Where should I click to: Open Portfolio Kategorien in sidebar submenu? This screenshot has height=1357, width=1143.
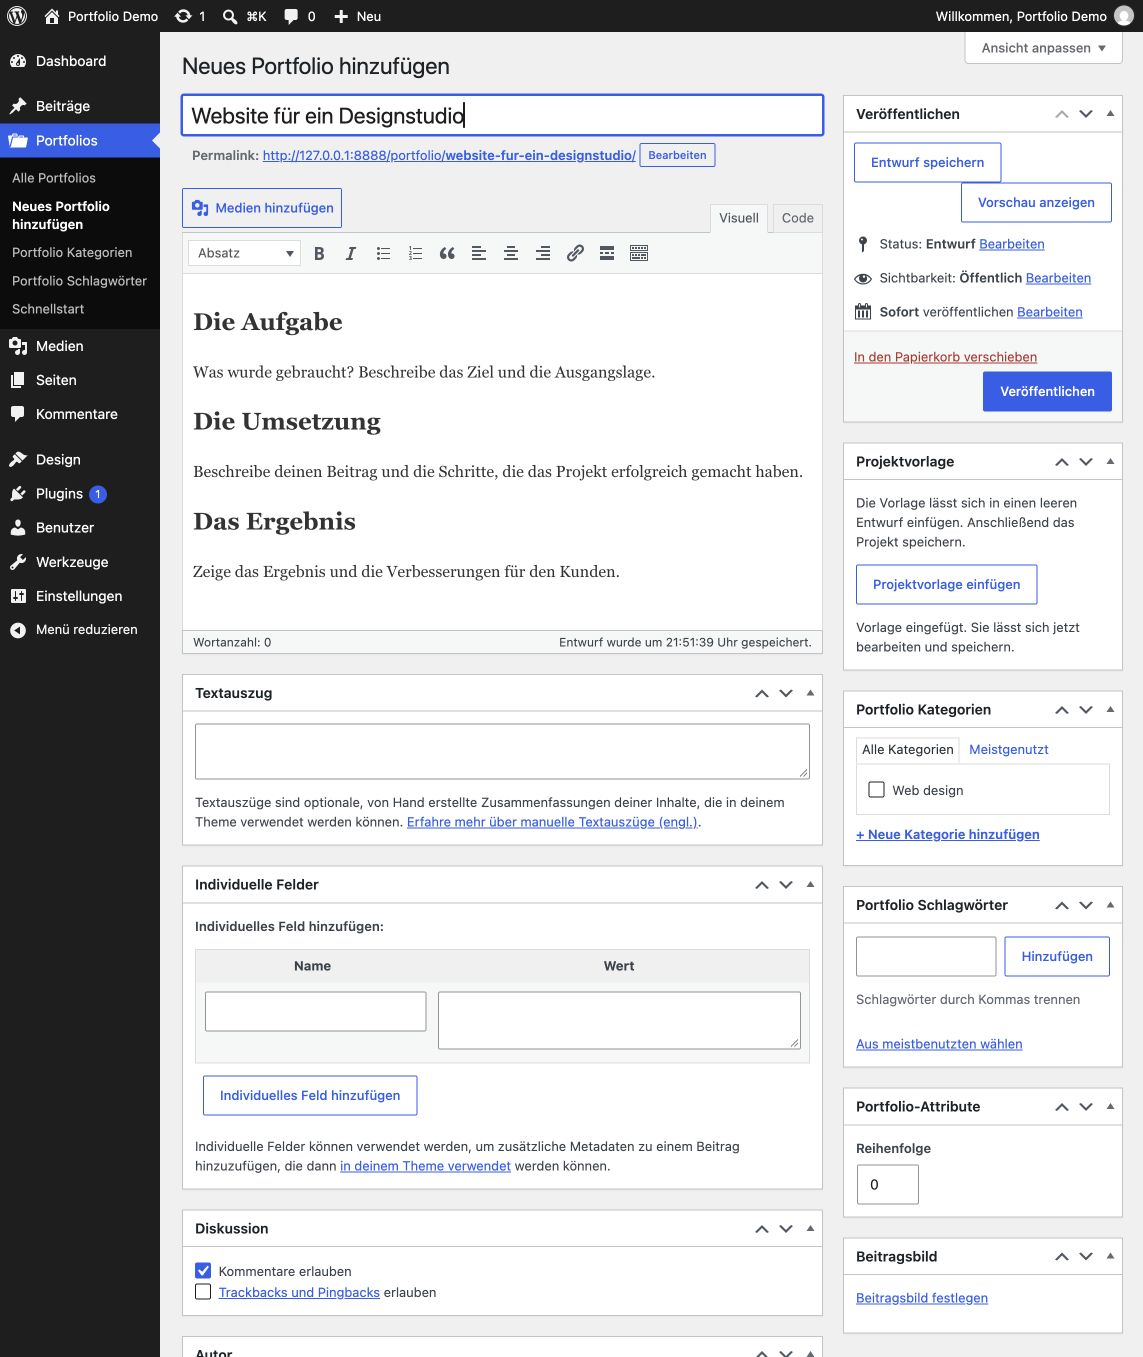(x=72, y=253)
